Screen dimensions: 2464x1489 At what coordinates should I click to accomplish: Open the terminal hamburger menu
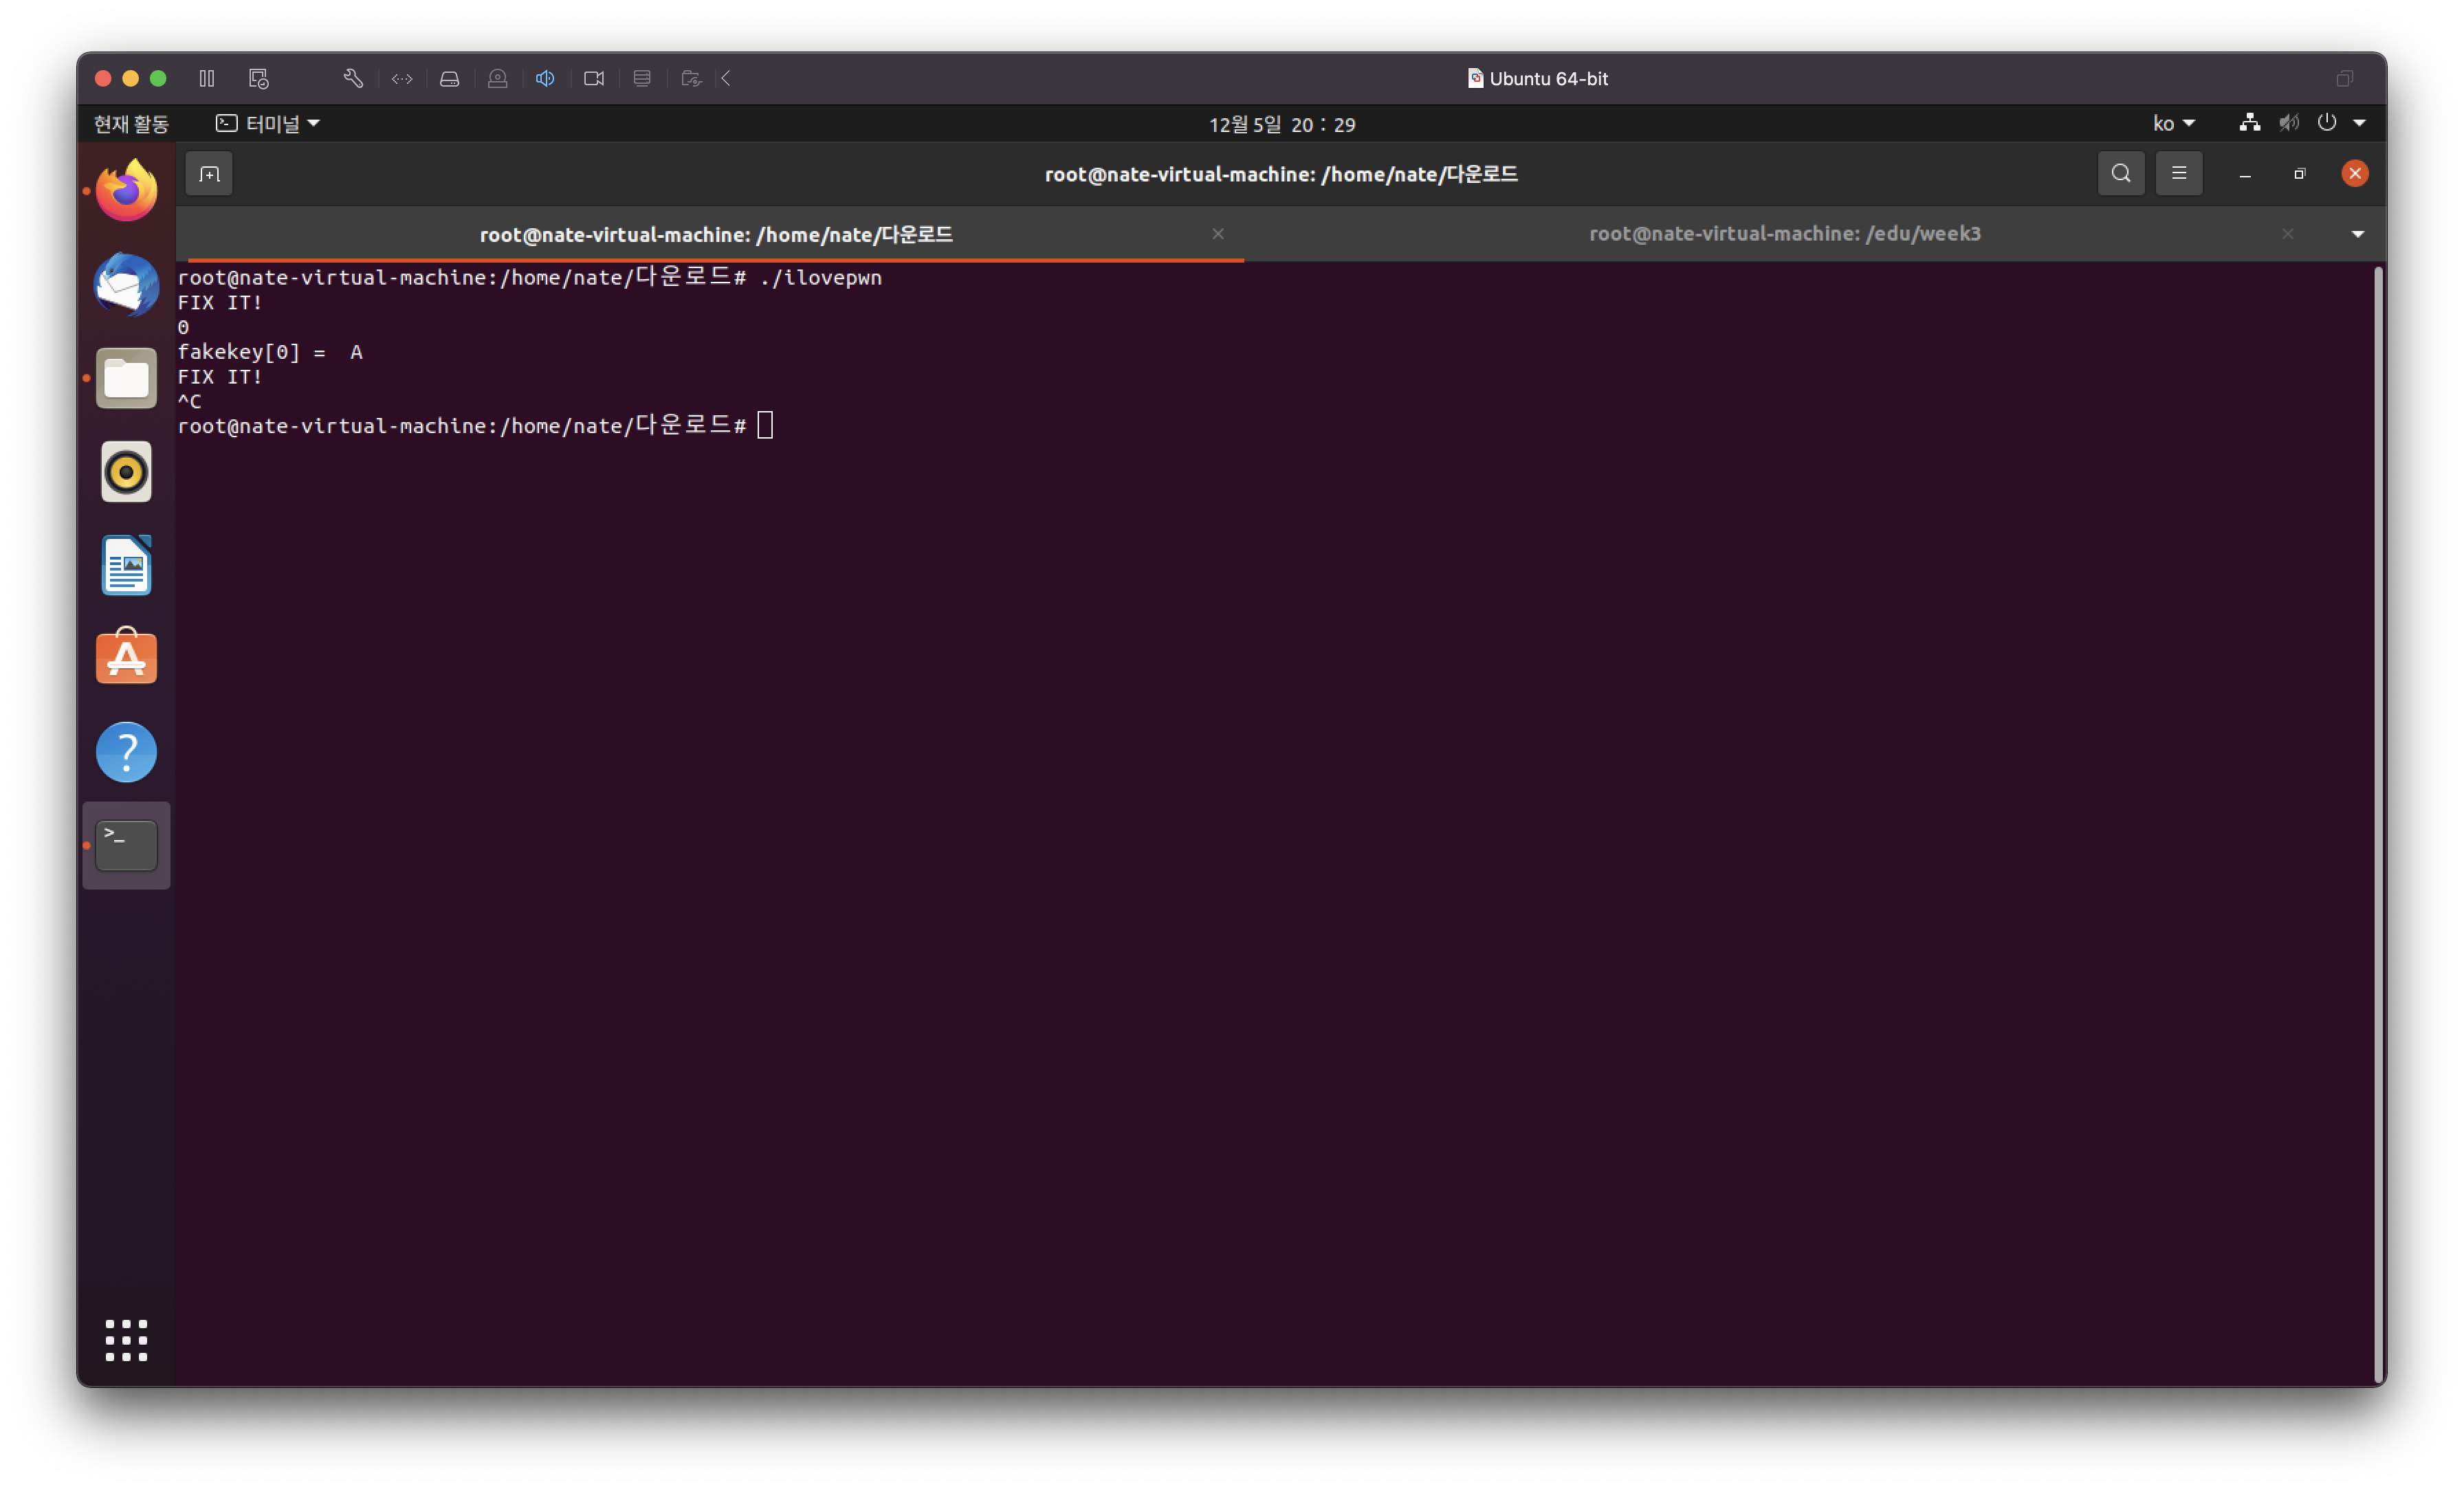(2178, 174)
